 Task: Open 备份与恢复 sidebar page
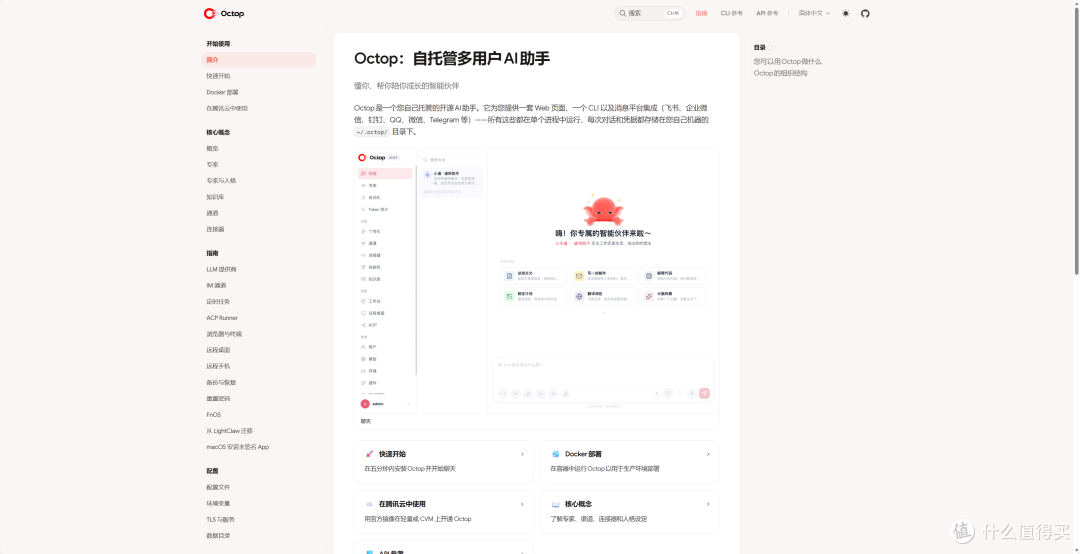[220, 382]
